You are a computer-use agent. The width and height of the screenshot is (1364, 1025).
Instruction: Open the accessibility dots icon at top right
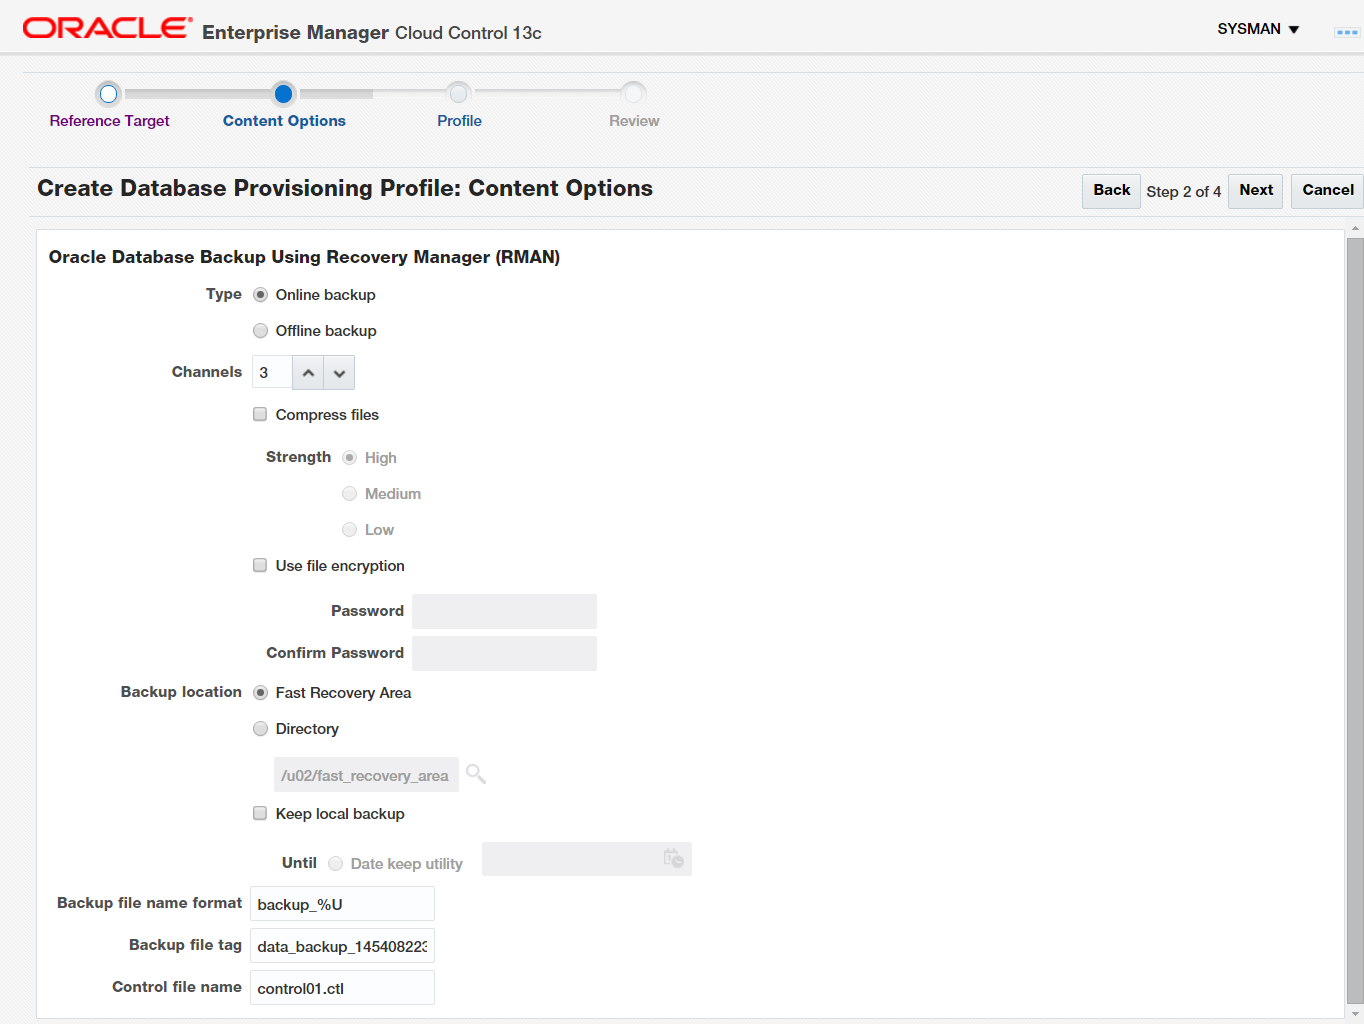click(1347, 32)
